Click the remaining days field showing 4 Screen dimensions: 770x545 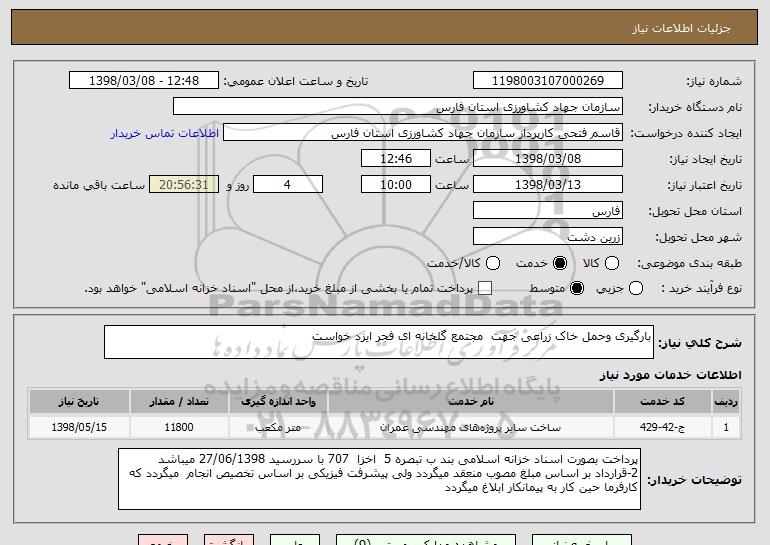[288, 185]
